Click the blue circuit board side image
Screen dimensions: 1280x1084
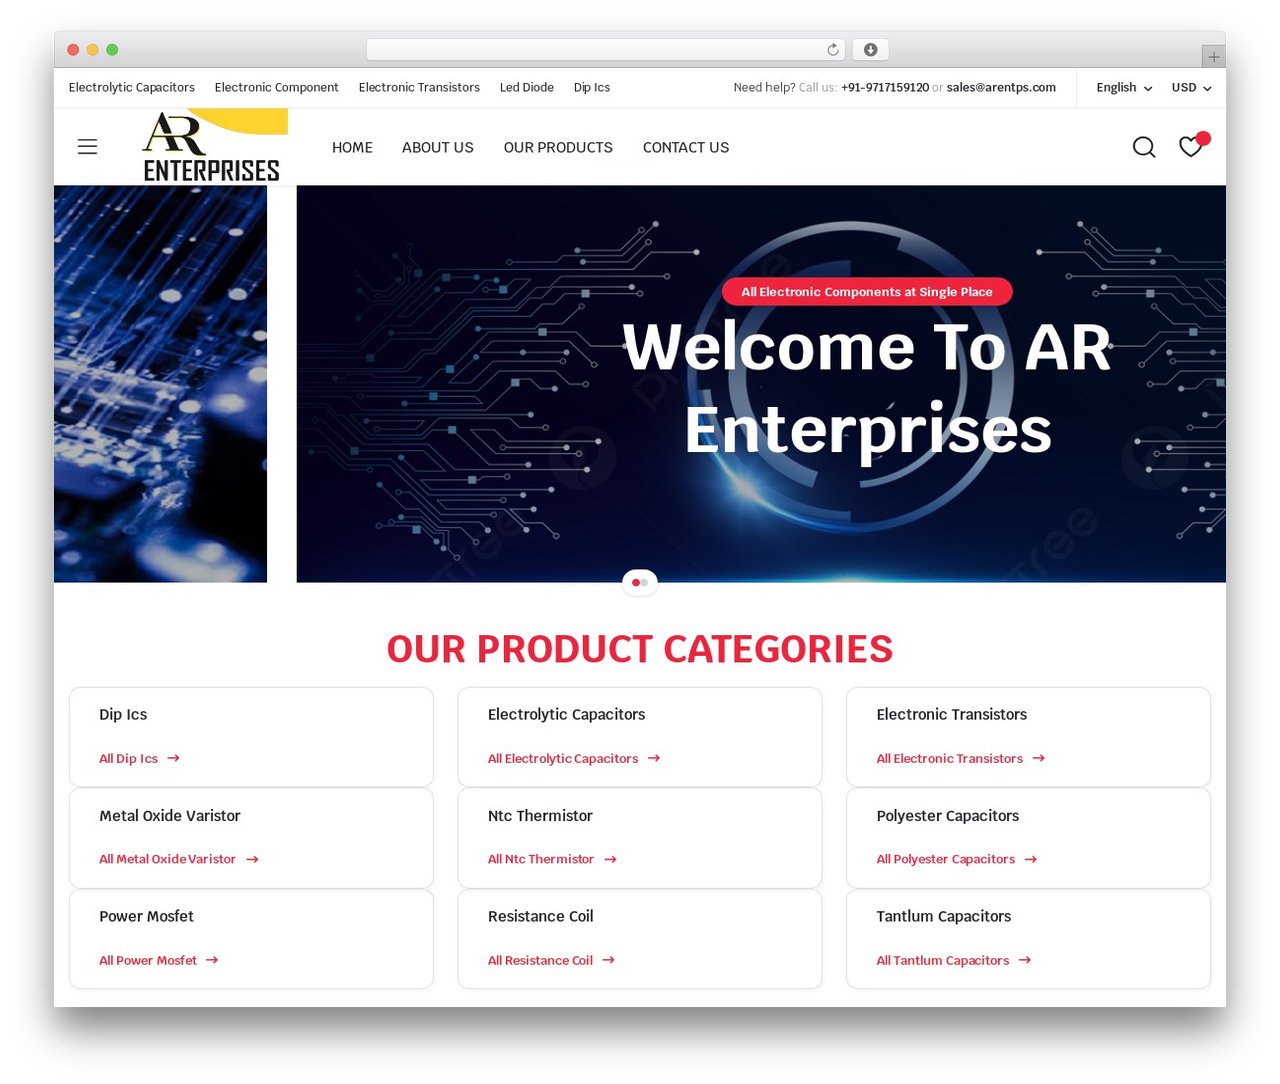click(x=160, y=384)
